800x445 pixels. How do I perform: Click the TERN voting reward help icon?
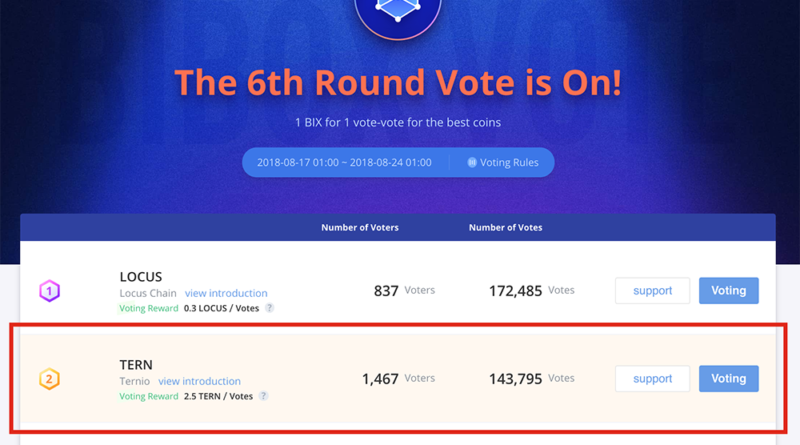pyautogui.click(x=264, y=396)
